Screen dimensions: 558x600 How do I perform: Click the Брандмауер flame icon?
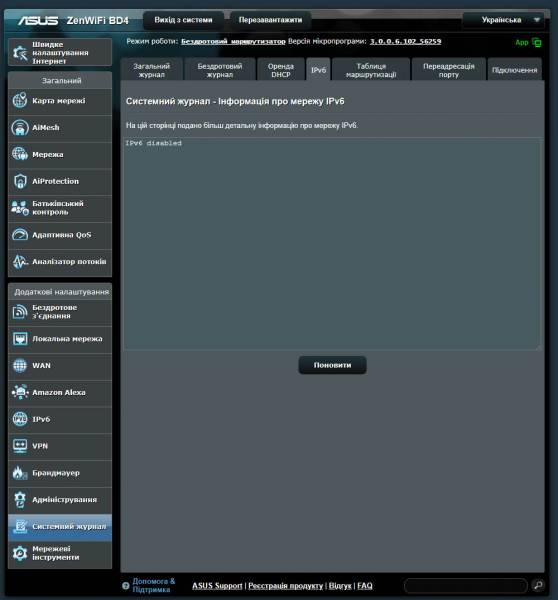pyautogui.click(x=20, y=473)
